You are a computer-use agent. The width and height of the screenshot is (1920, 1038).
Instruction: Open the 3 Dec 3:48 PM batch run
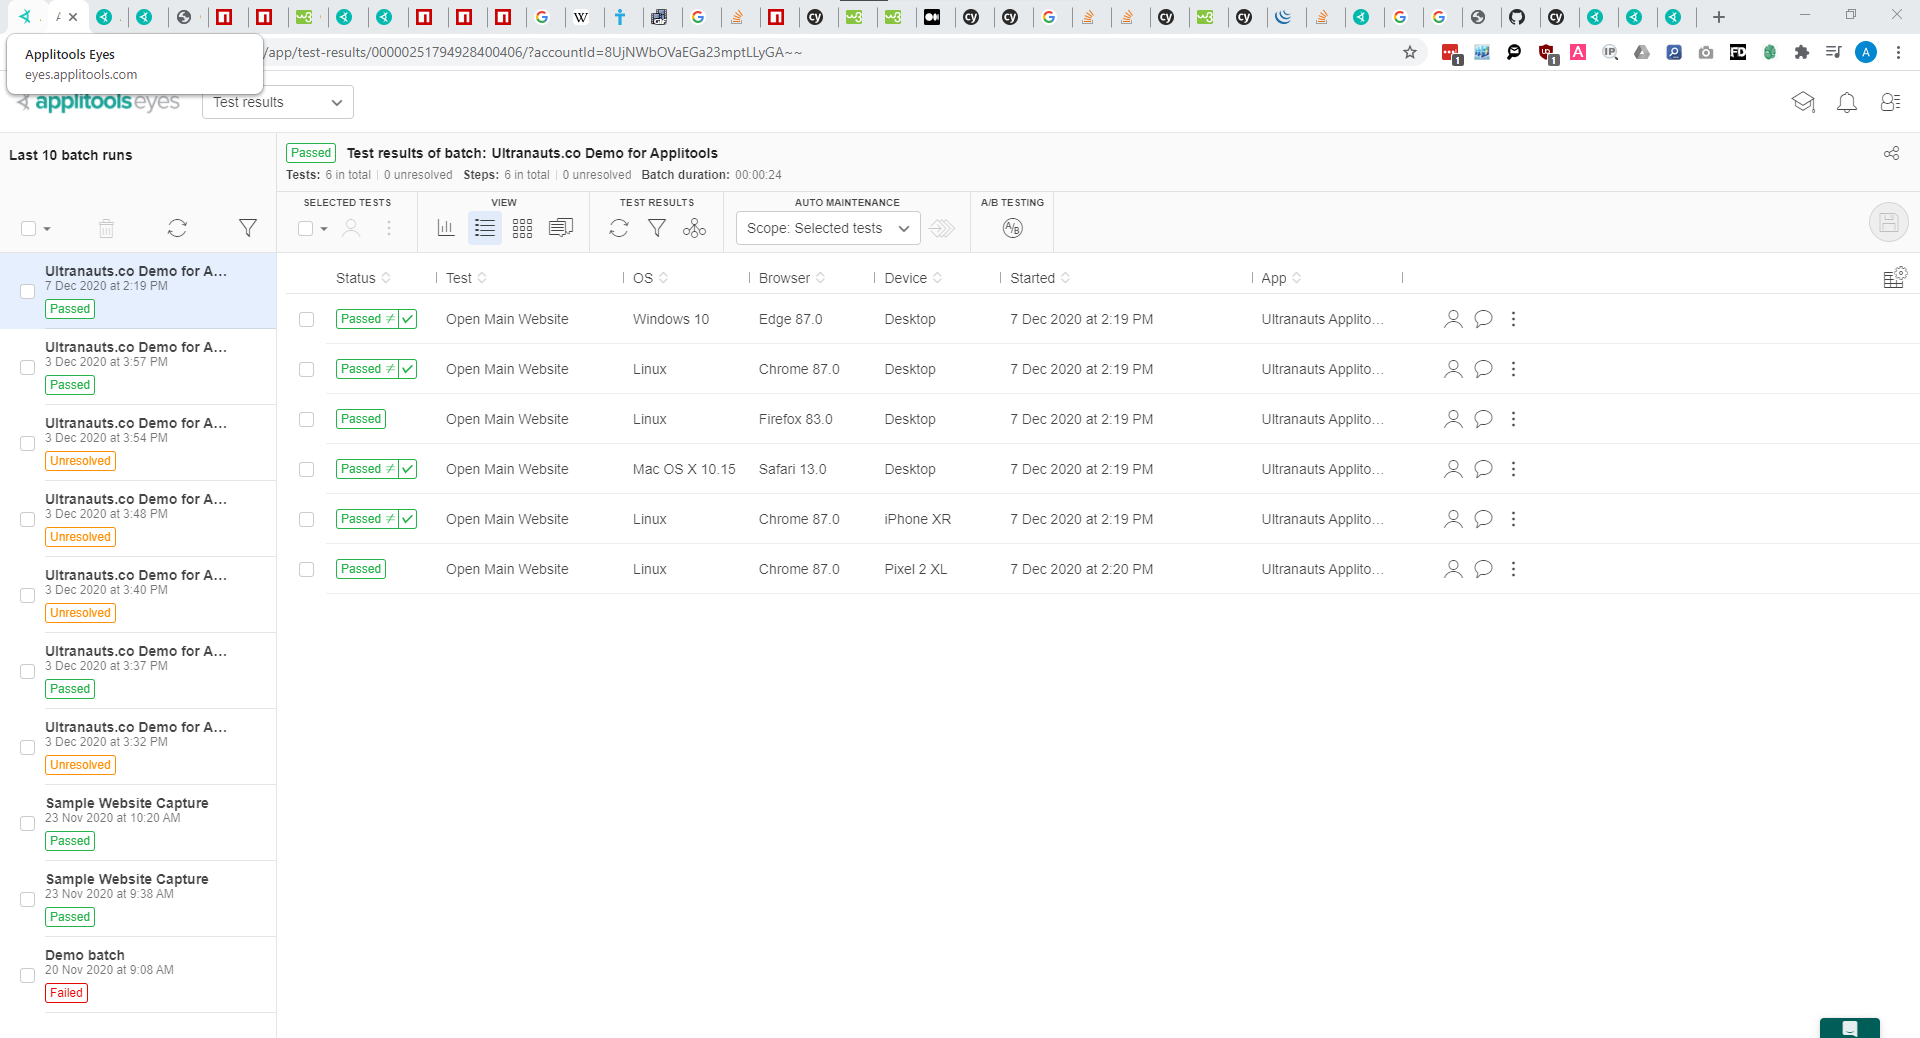click(x=138, y=519)
